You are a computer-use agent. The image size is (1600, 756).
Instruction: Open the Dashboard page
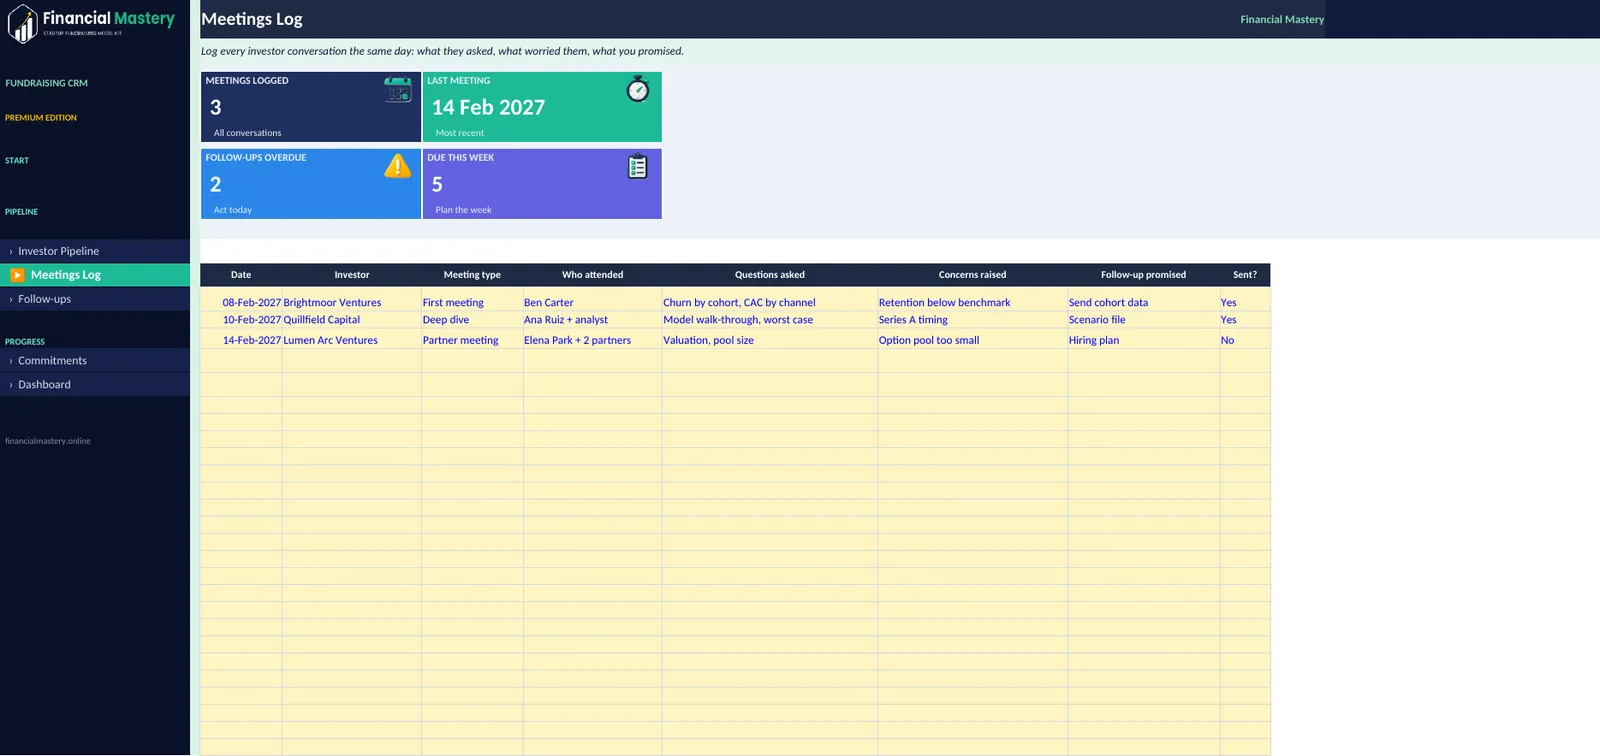pyautogui.click(x=95, y=384)
